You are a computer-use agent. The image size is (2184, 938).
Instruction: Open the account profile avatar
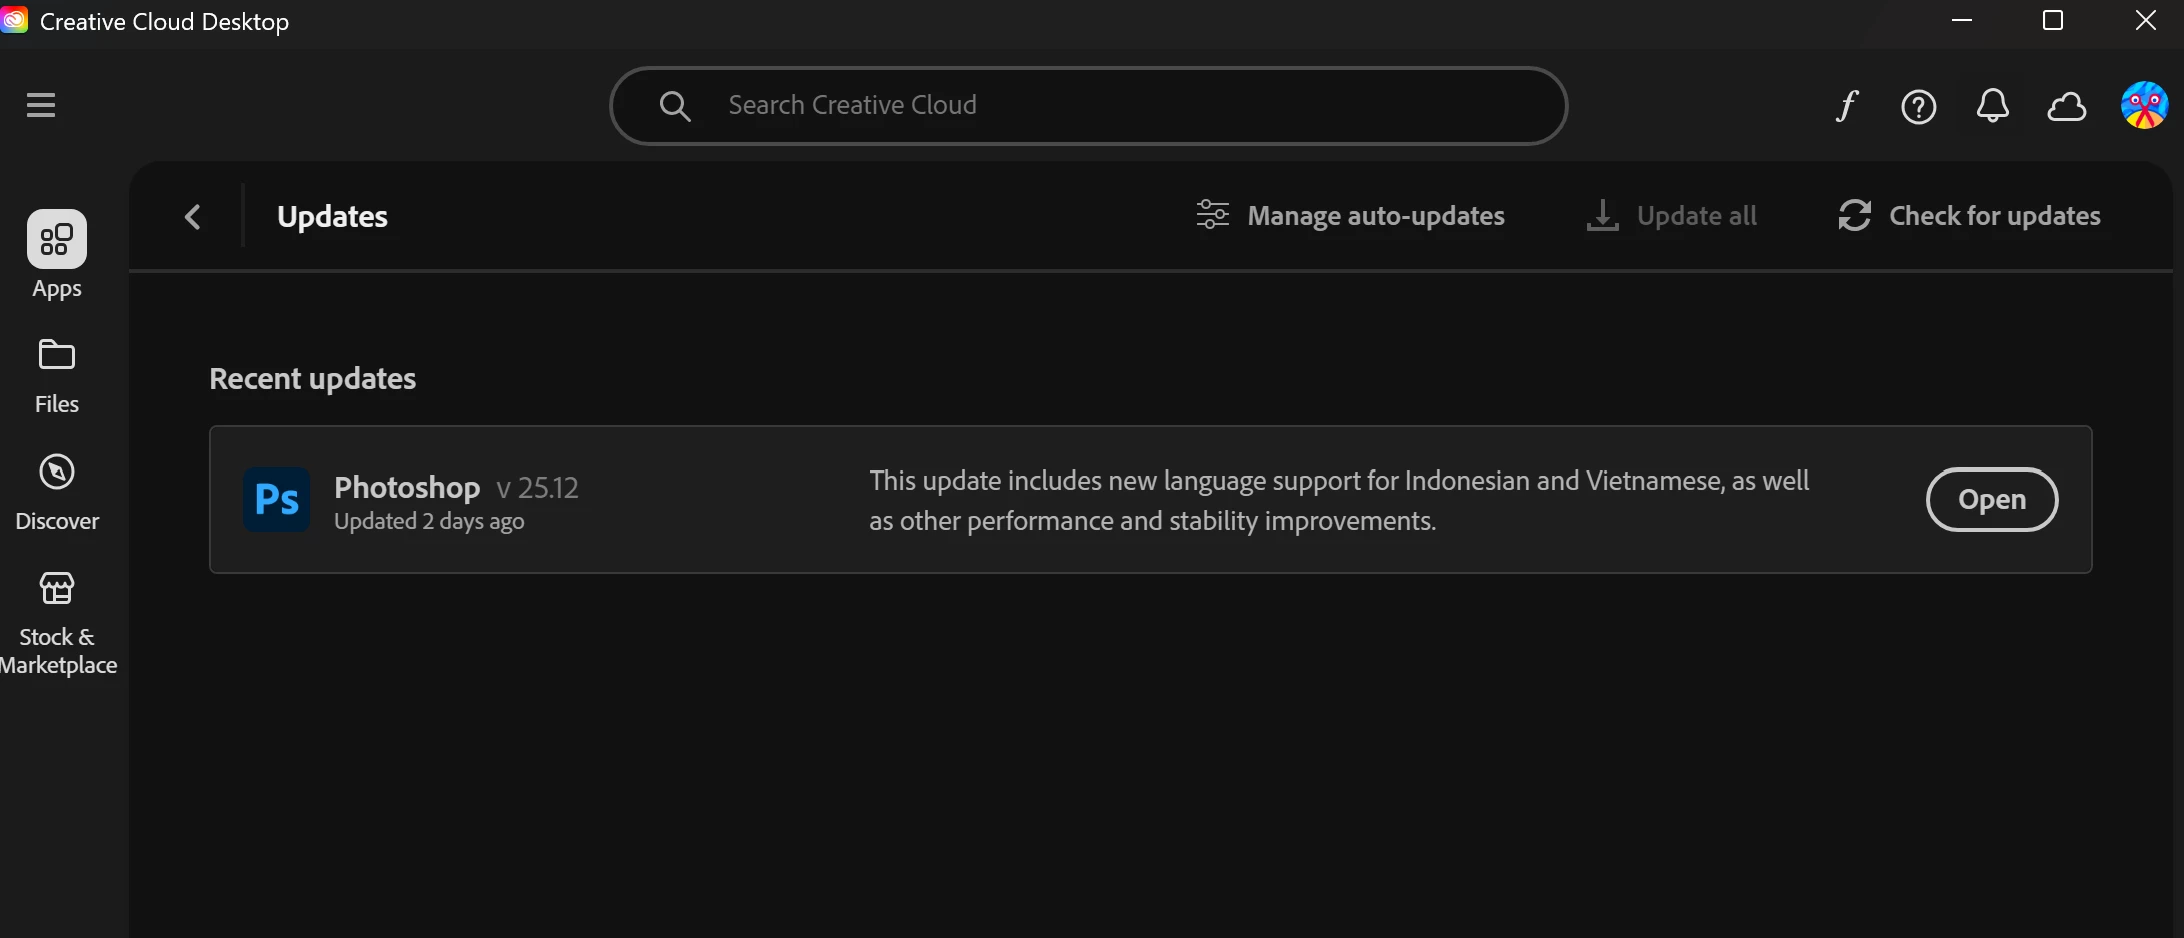[x=2144, y=105]
